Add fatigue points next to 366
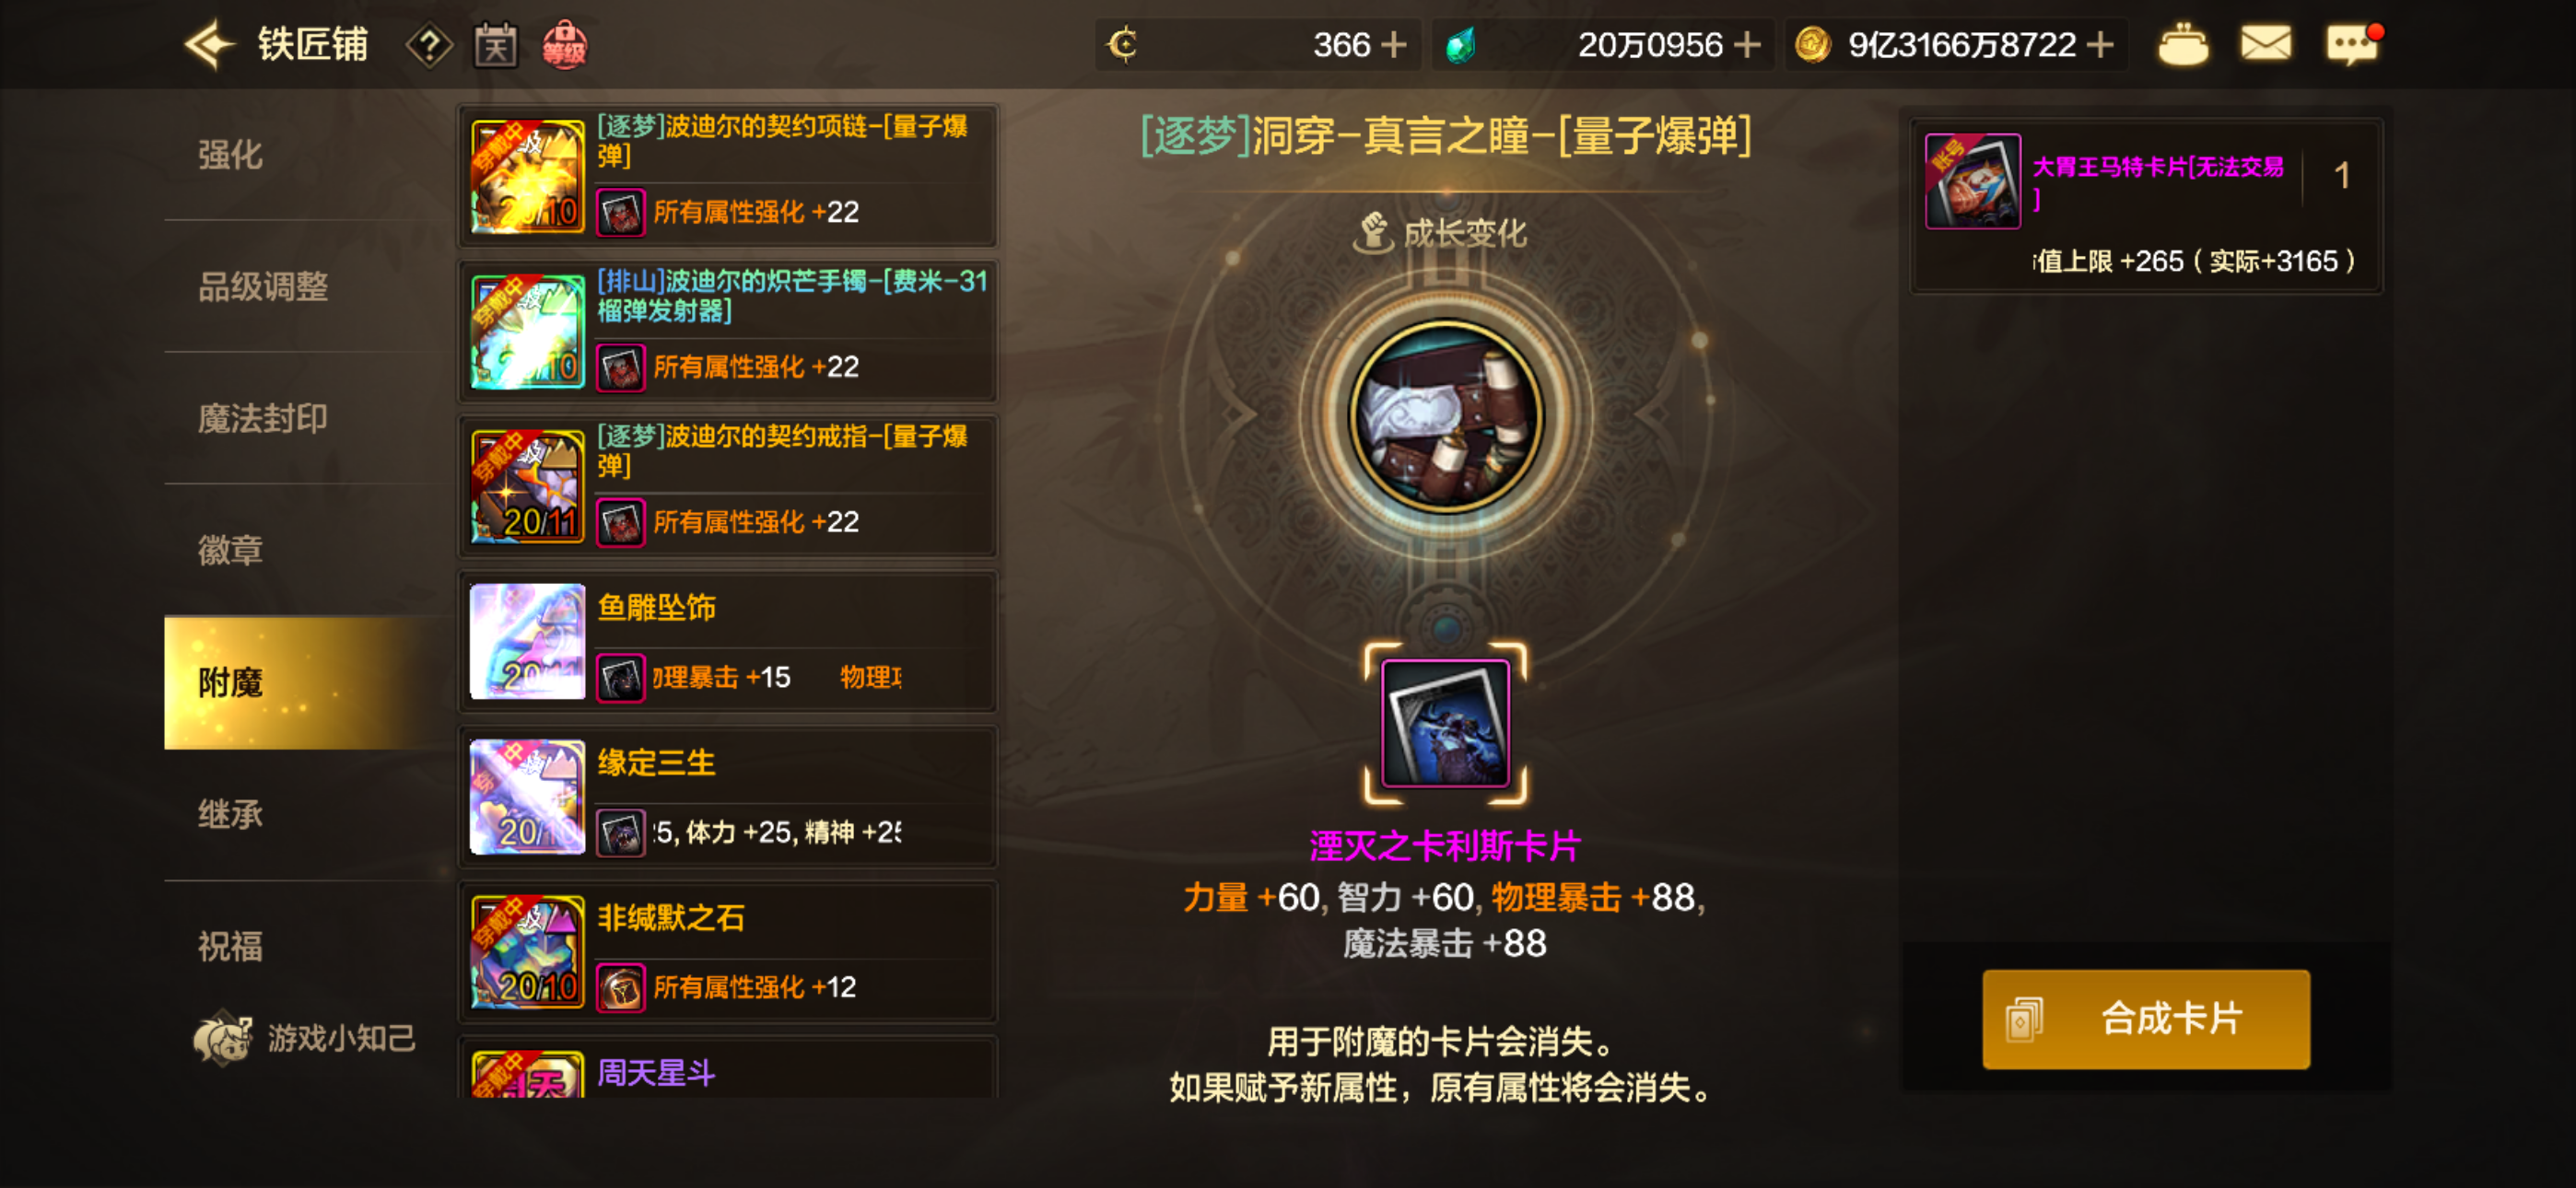 1393,44
